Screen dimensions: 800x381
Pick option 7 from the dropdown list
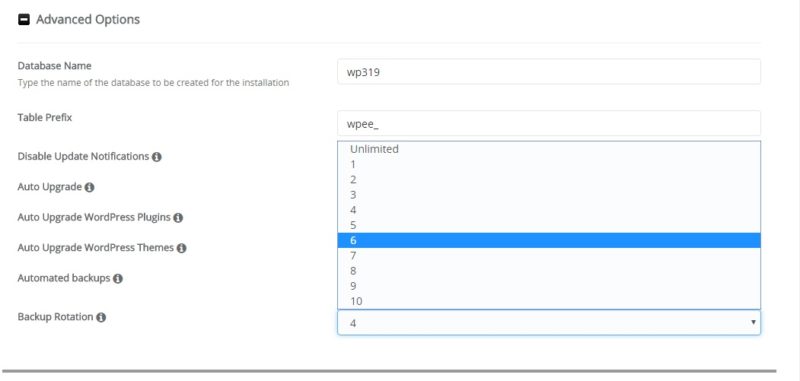[549, 256]
